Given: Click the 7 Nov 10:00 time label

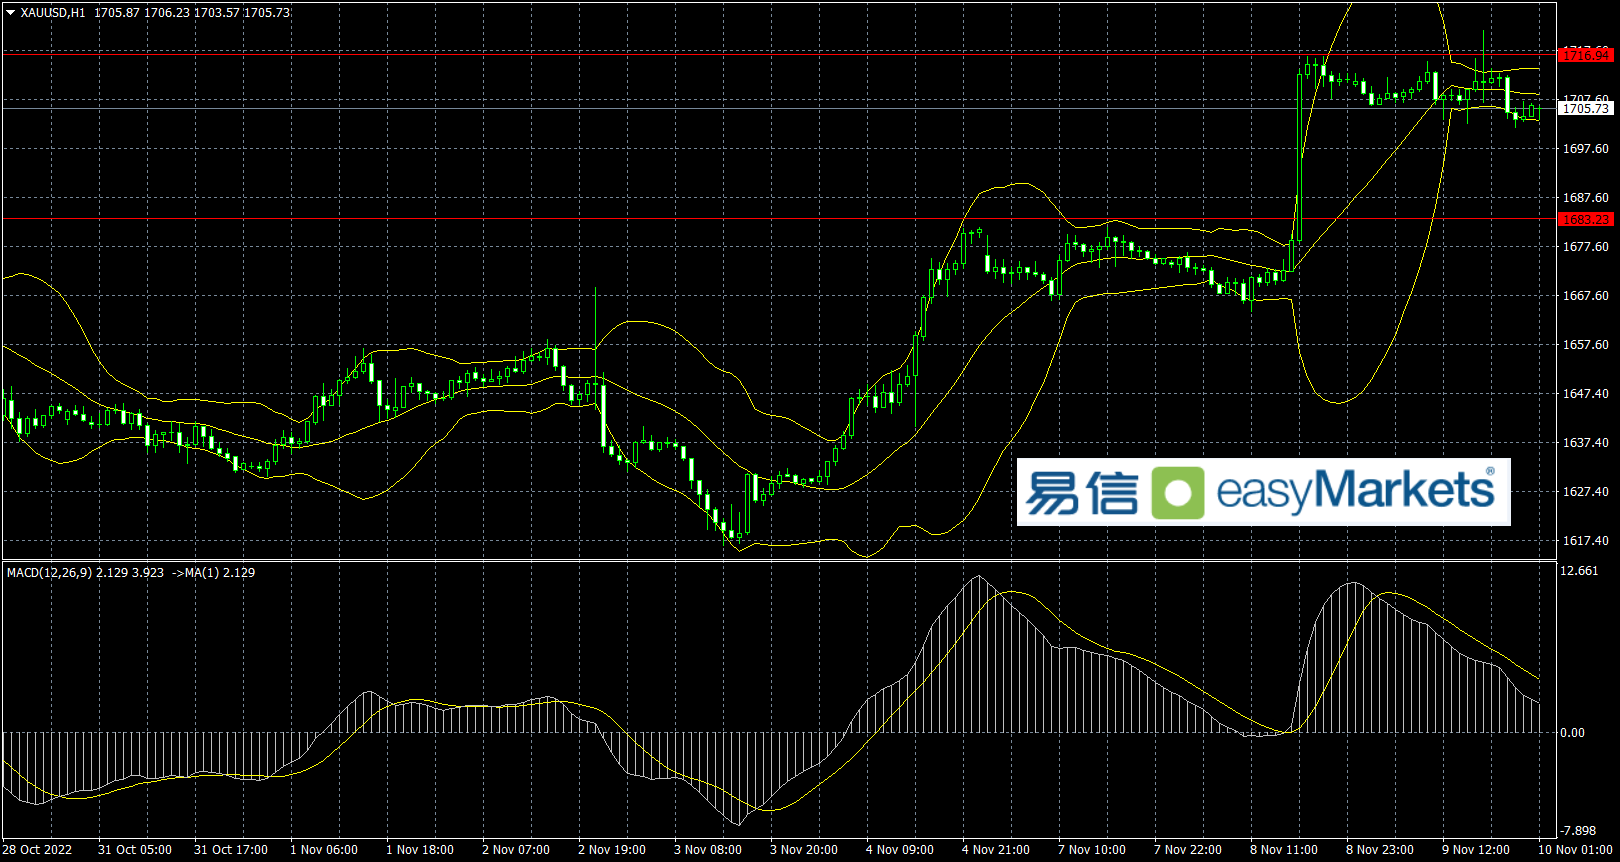Looking at the screenshot, I should pos(1092,850).
